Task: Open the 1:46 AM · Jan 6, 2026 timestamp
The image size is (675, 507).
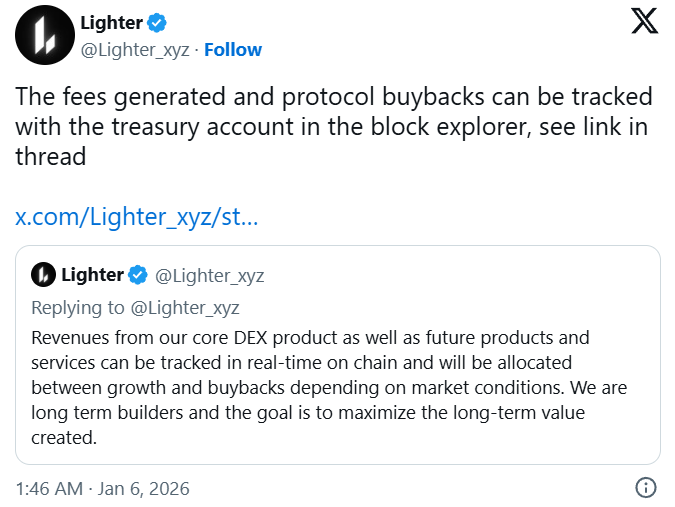Action: (102, 489)
